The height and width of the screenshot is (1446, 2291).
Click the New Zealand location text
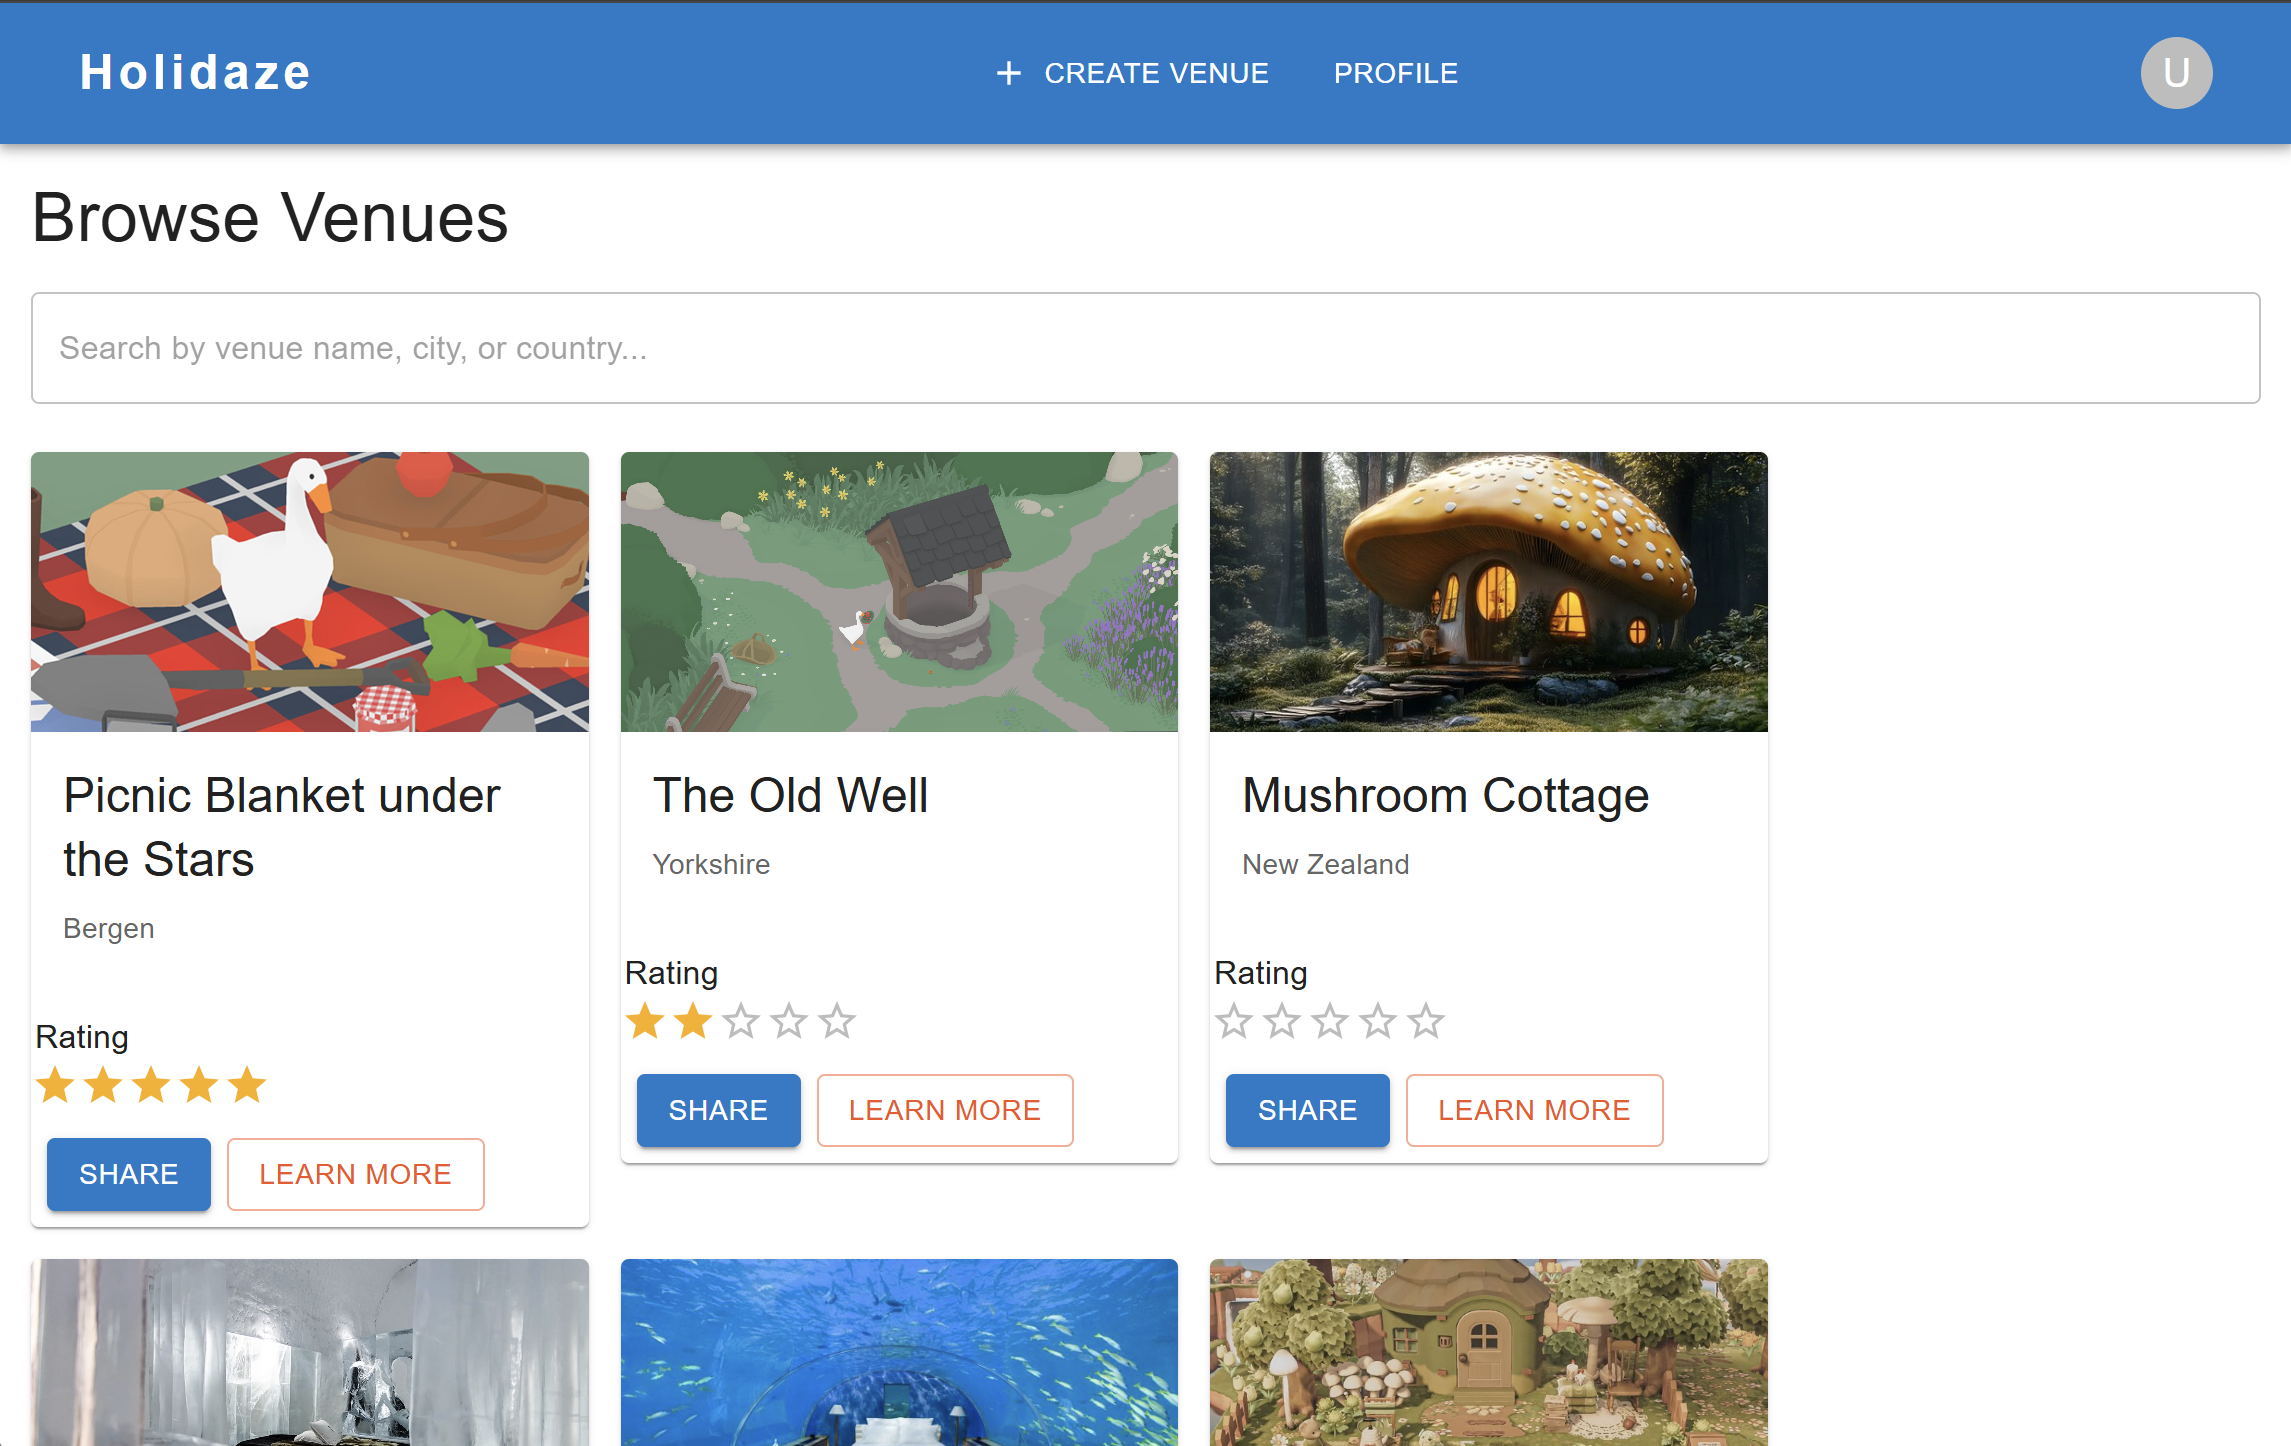click(1326, 865)
